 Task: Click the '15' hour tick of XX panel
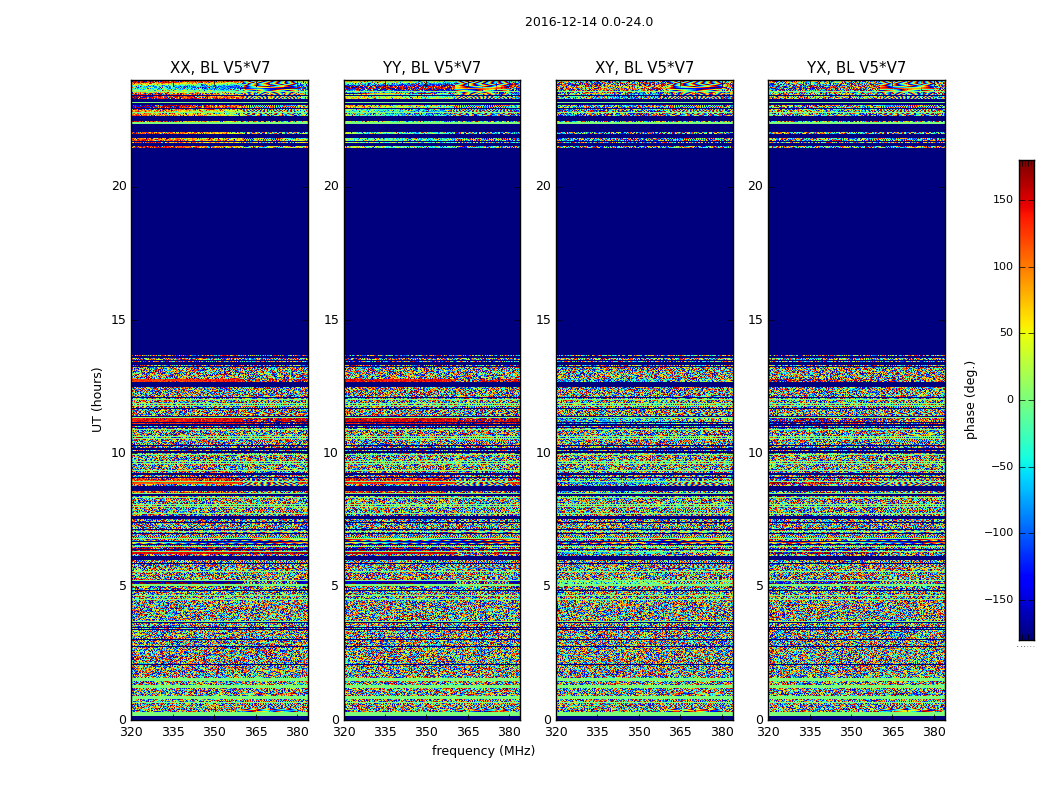[119, 320]
